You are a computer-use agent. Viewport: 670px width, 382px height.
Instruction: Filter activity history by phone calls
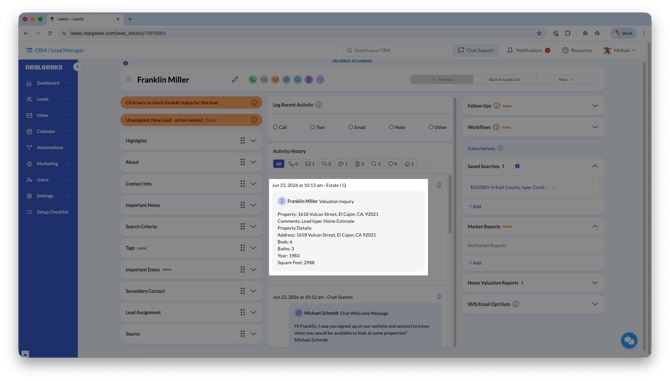(x=293, y=164)
